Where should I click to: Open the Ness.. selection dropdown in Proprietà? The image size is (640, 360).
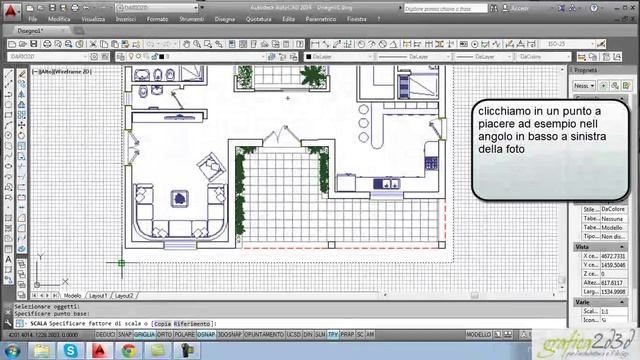(584, 86)
